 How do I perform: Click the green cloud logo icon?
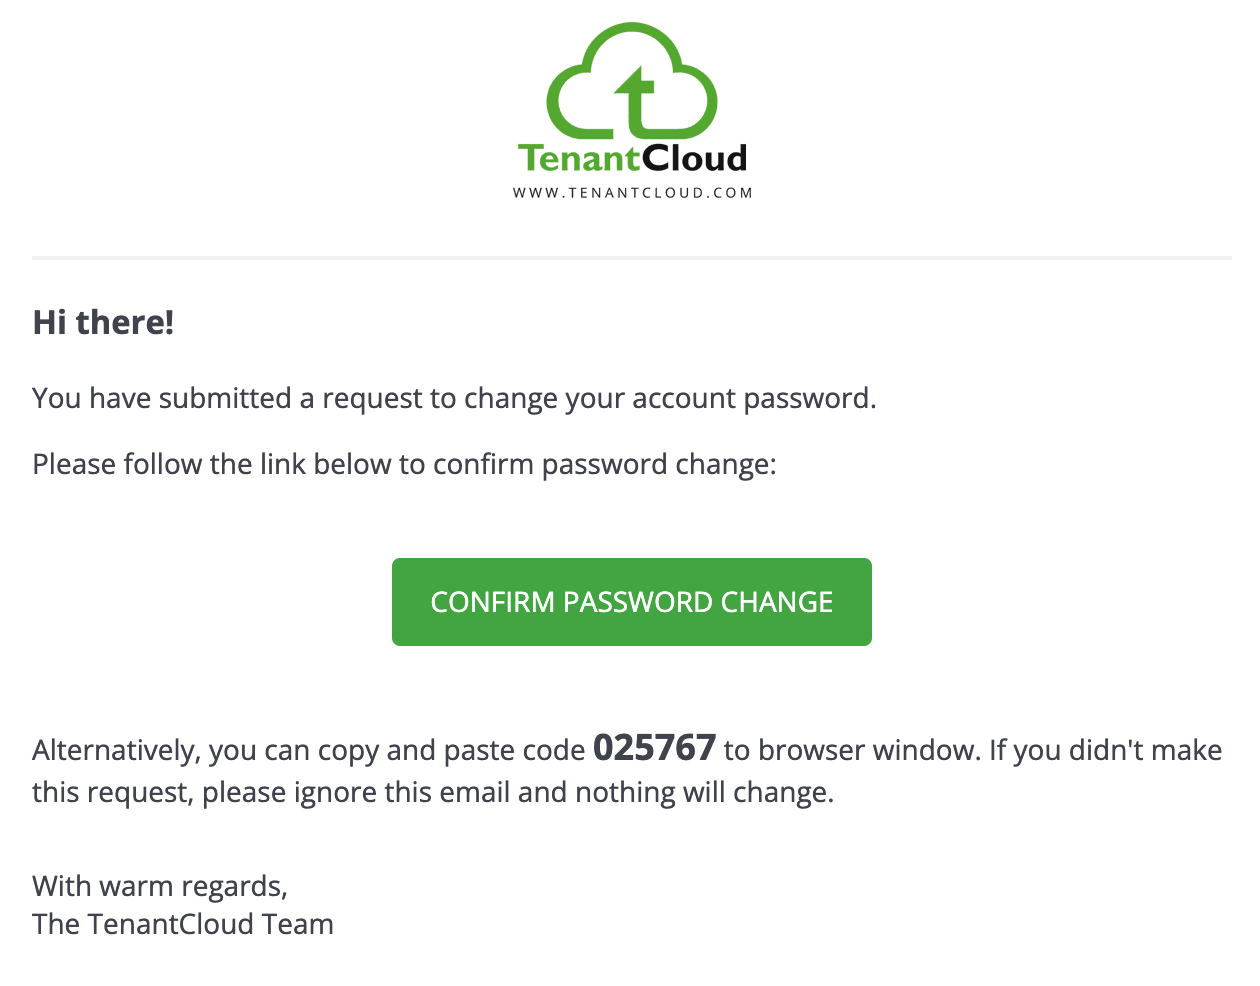tap(632, 82)
